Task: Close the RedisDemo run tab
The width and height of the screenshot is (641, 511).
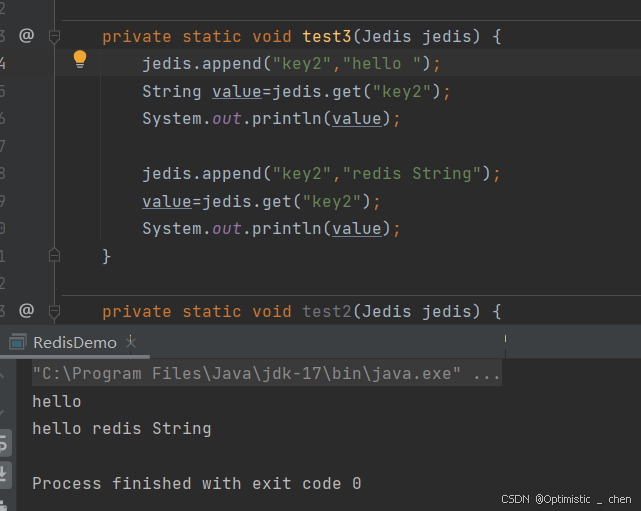Action: pos(131,342)
